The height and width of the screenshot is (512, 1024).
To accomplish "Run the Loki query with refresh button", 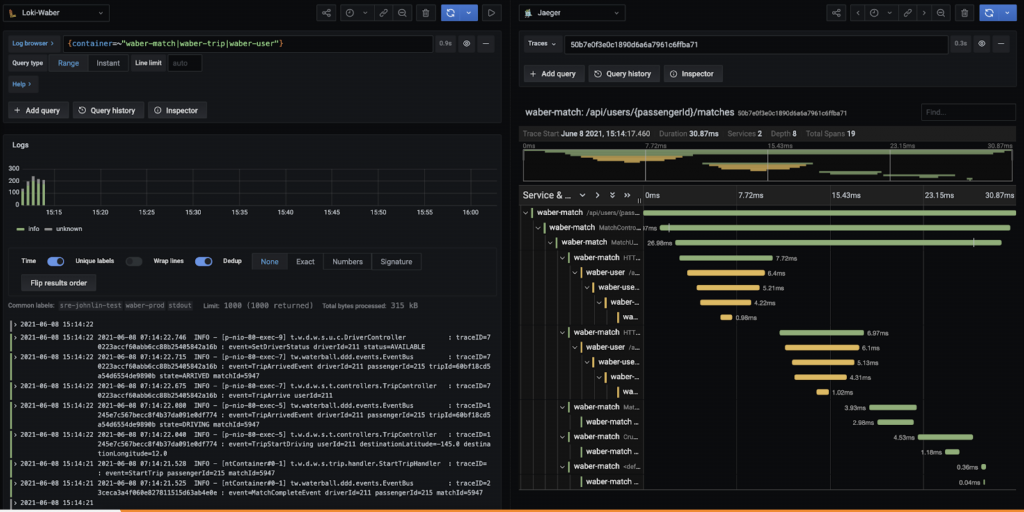I will [451, 12].
